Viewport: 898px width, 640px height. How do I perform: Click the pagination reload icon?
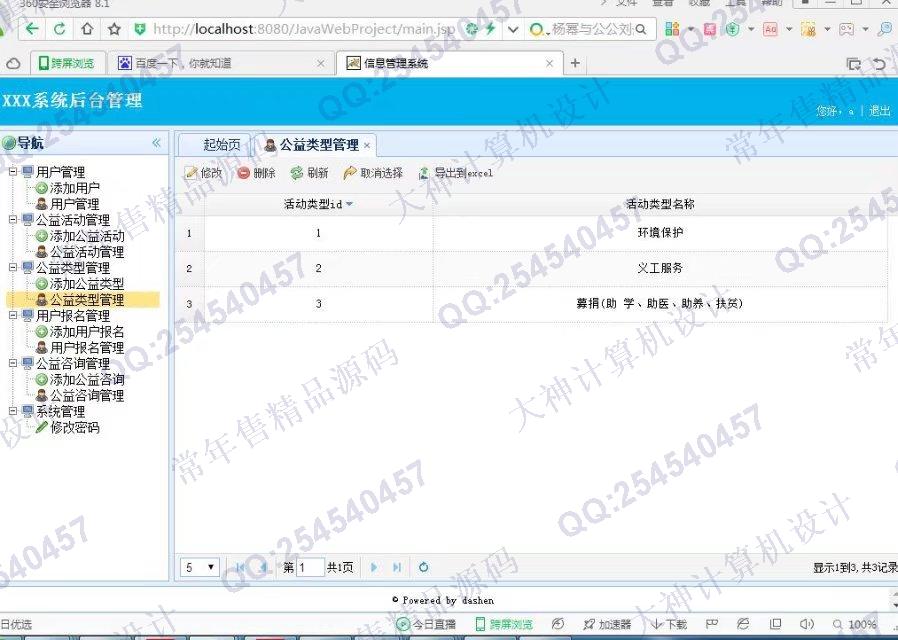tap(423, 567)
